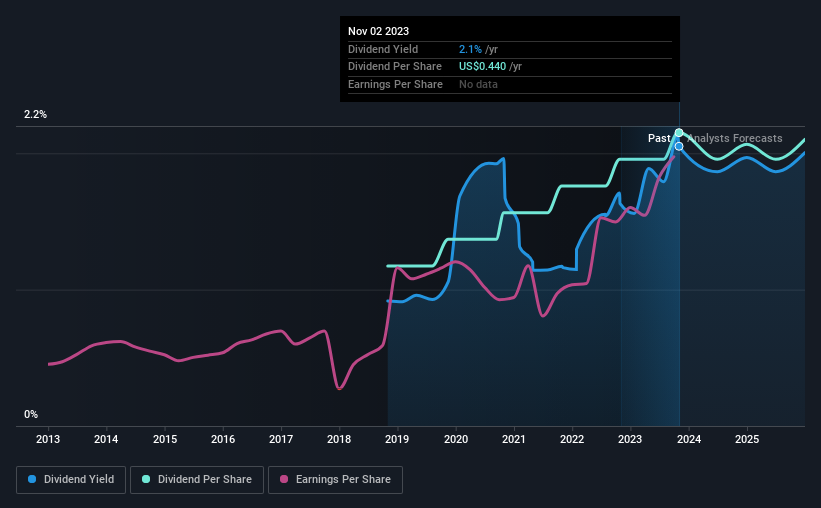821x508 pixels.
Task: Click the 2.2% y-axis label
Action: [x=35, y=115]
